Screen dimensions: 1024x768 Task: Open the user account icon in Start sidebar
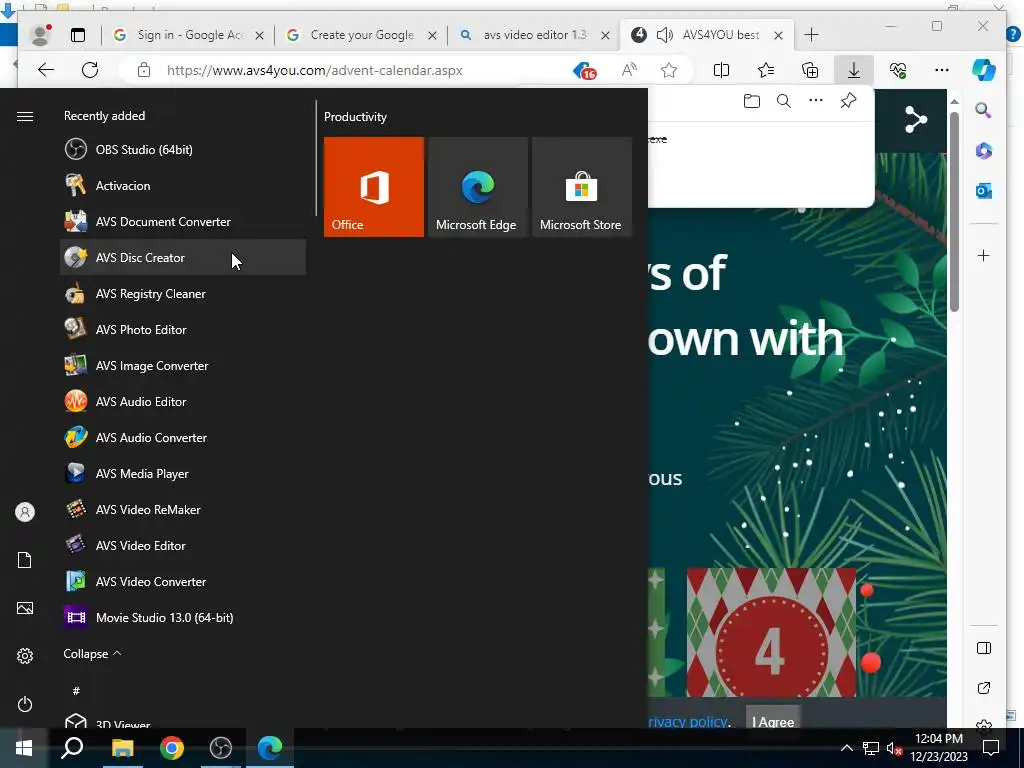(x=25, y=511)
